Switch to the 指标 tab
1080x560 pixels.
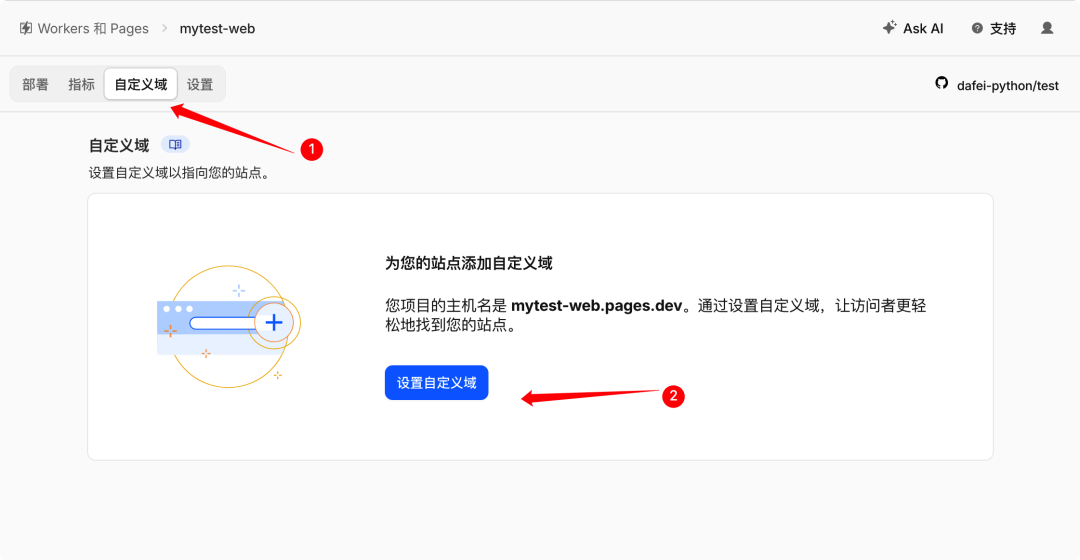pos(81,84)
